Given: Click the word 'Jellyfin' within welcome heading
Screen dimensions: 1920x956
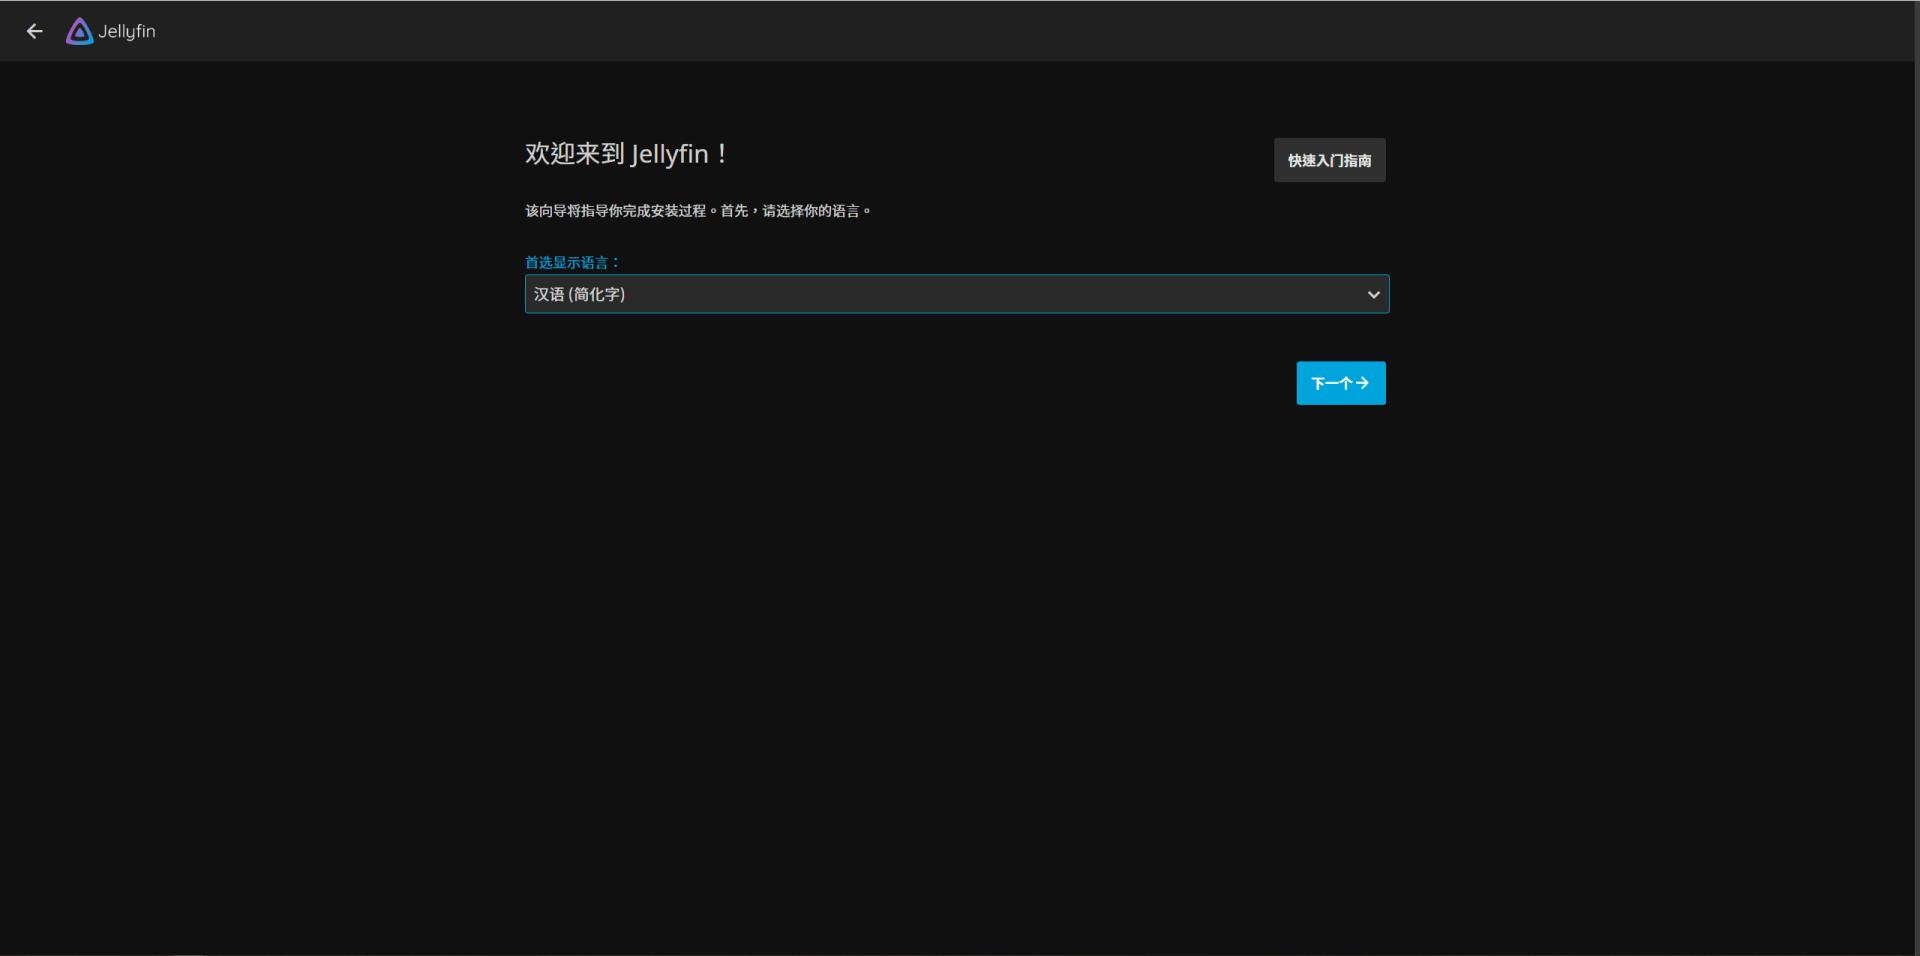Looking at the screenshot, I should pyautogui.click(x=669, y=154).
